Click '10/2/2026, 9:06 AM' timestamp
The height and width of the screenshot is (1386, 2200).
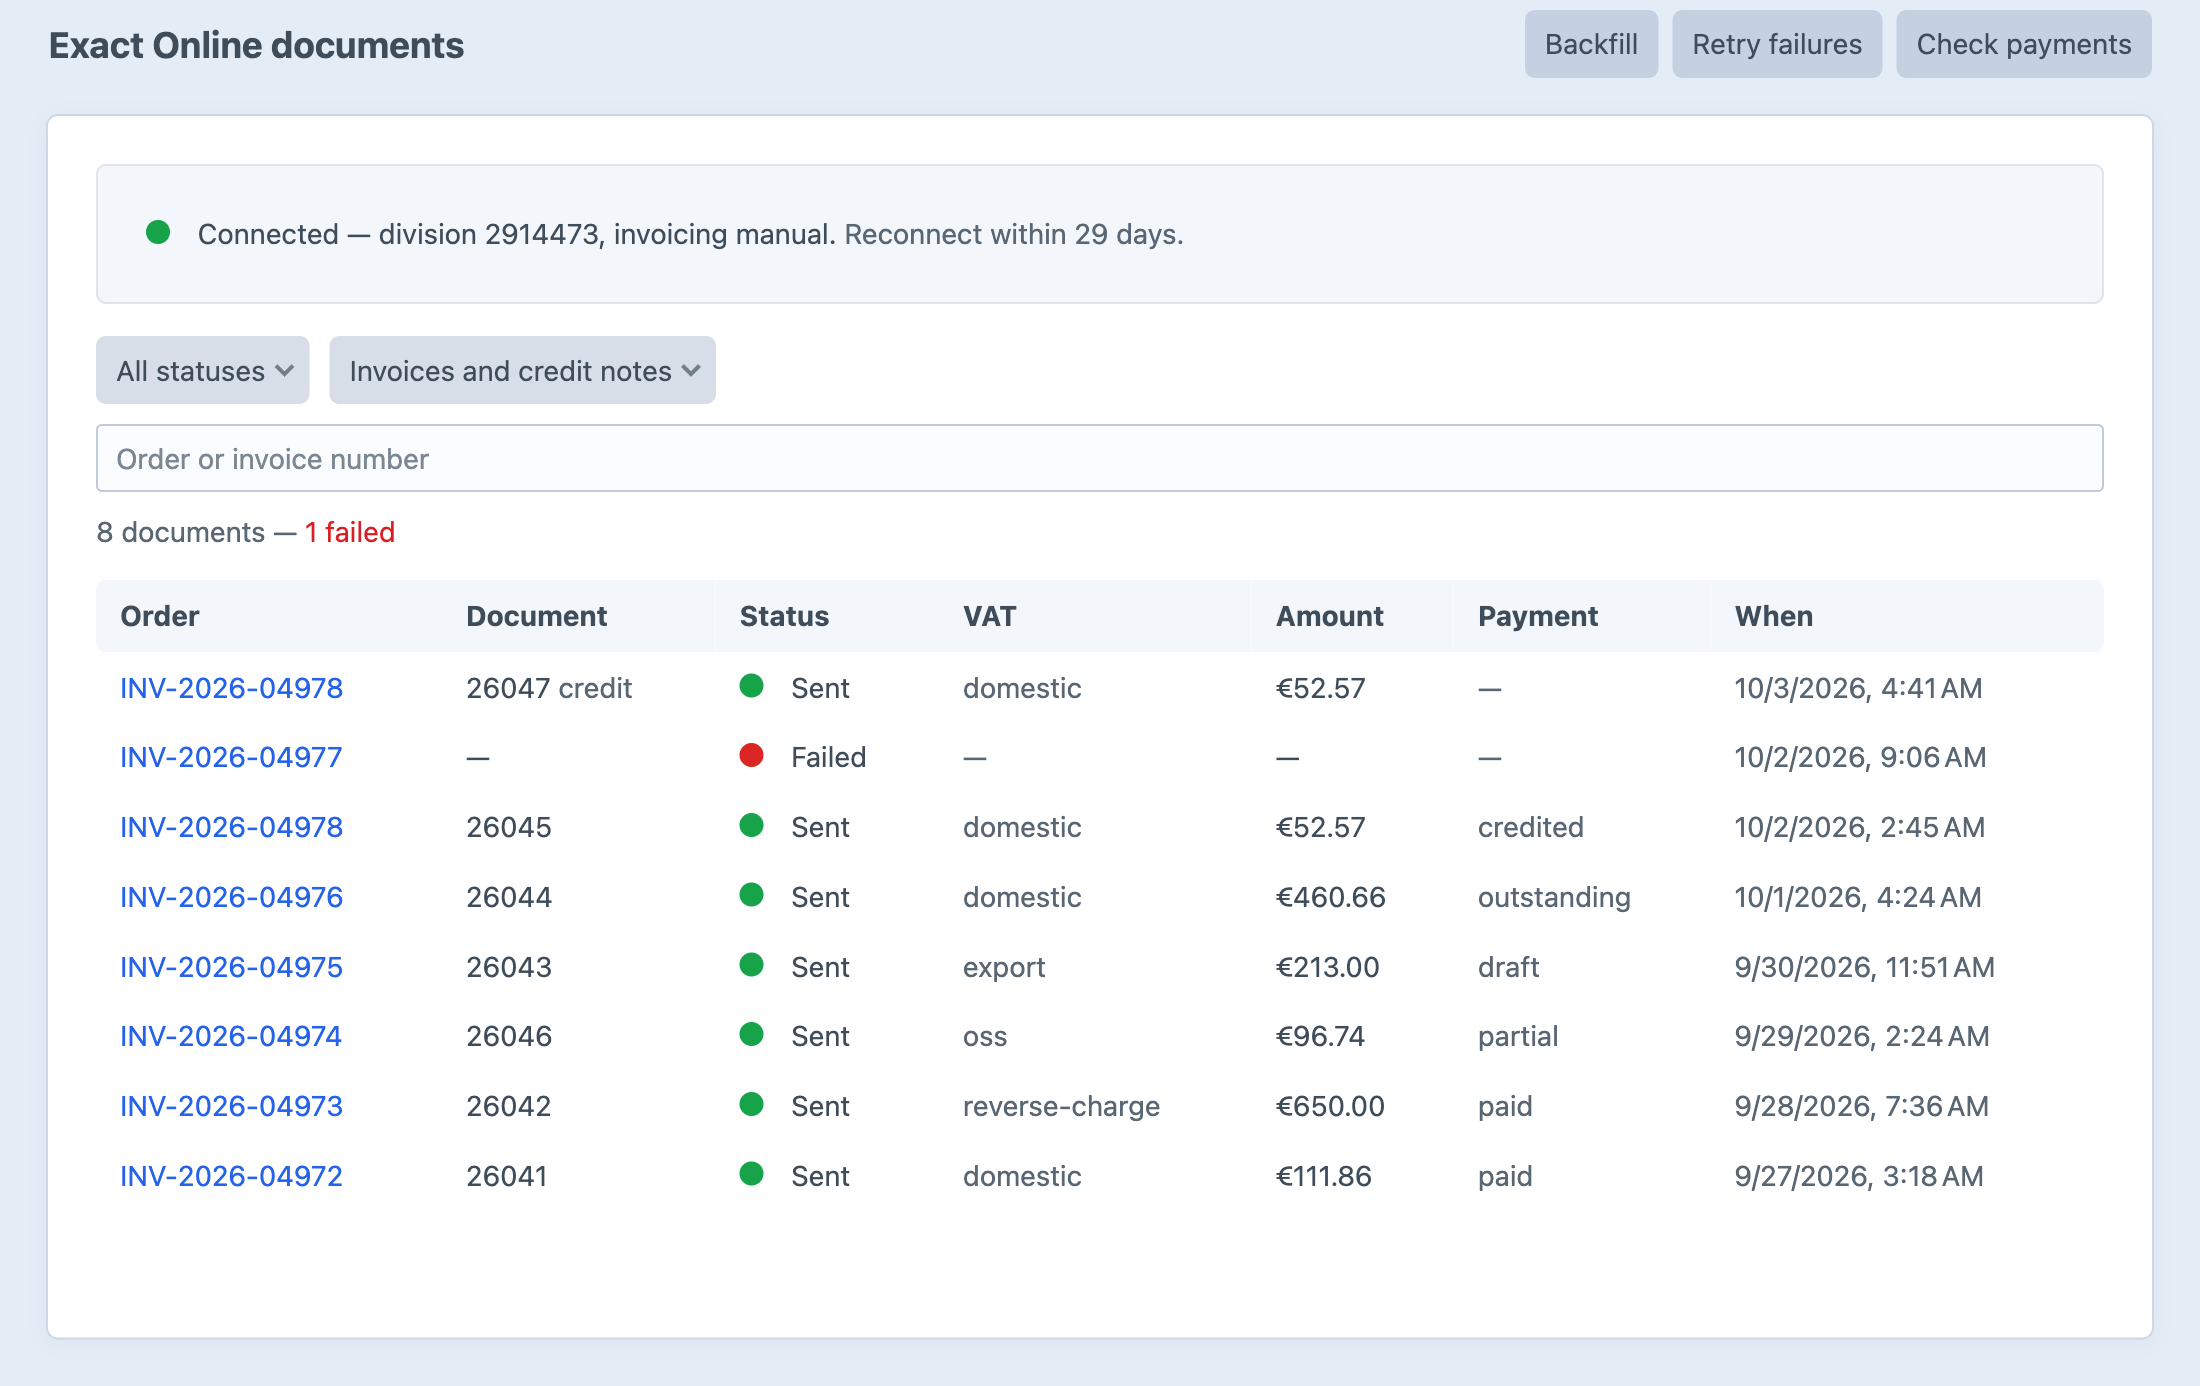pos(1860,757)
